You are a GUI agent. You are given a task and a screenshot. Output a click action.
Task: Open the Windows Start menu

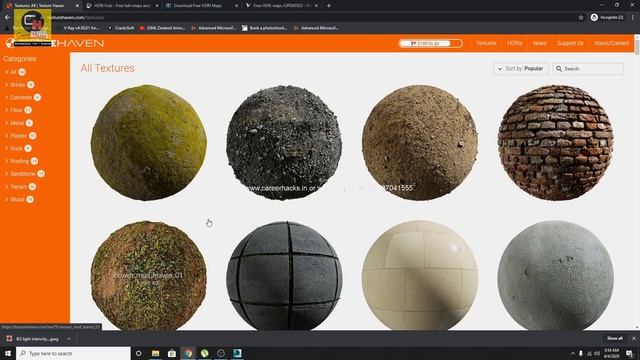[x=8, y=353]
